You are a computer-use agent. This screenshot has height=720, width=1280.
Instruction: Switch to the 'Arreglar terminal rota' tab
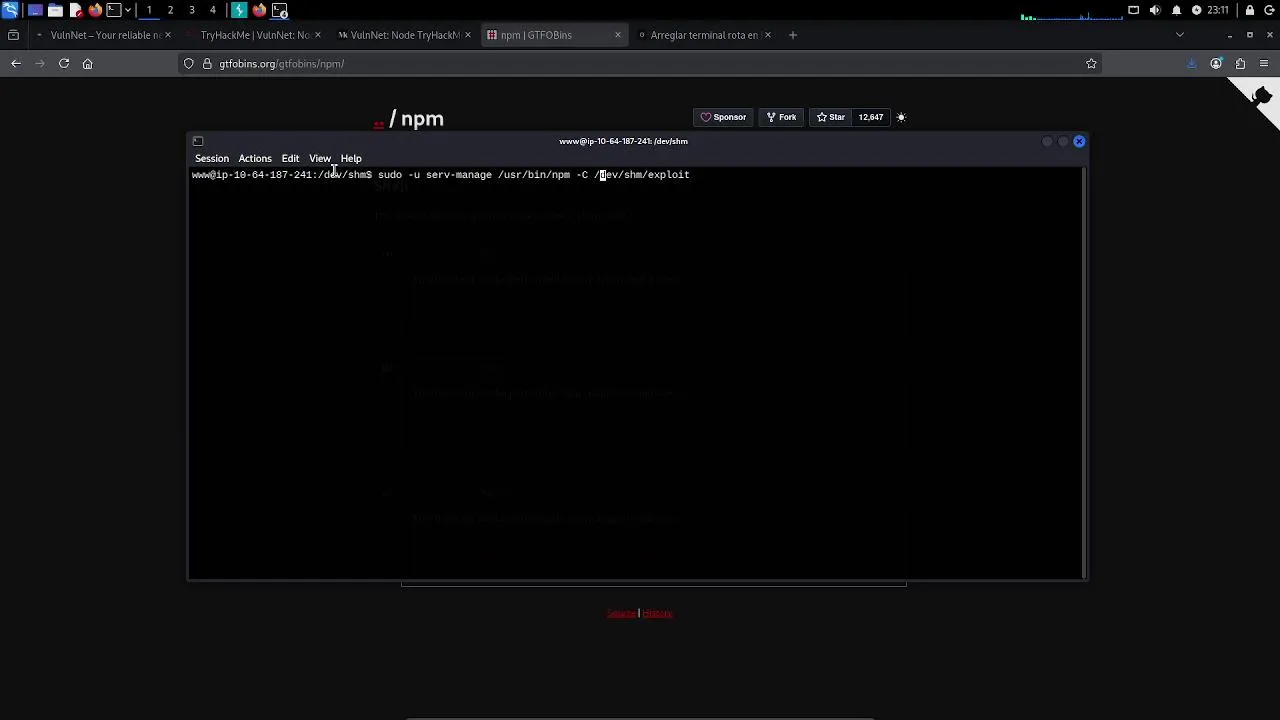point(703,35)
